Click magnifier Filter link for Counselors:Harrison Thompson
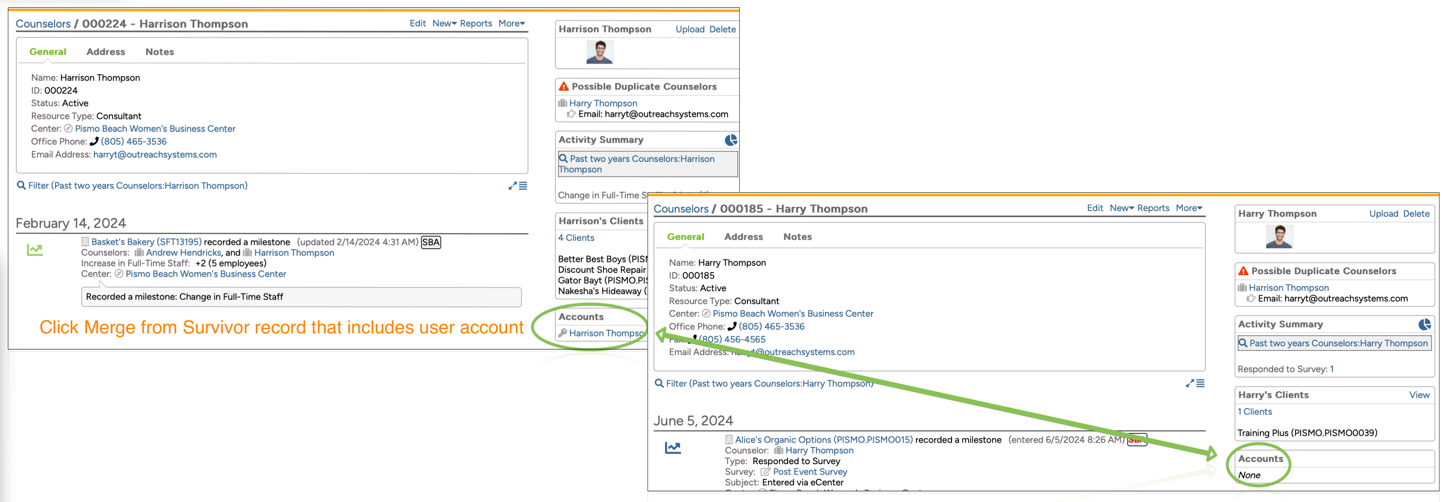 (x=132, y=186)
